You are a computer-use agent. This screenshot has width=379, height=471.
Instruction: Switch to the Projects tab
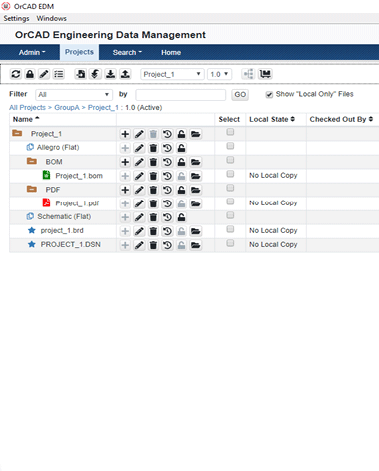click(x=79, y=52)
